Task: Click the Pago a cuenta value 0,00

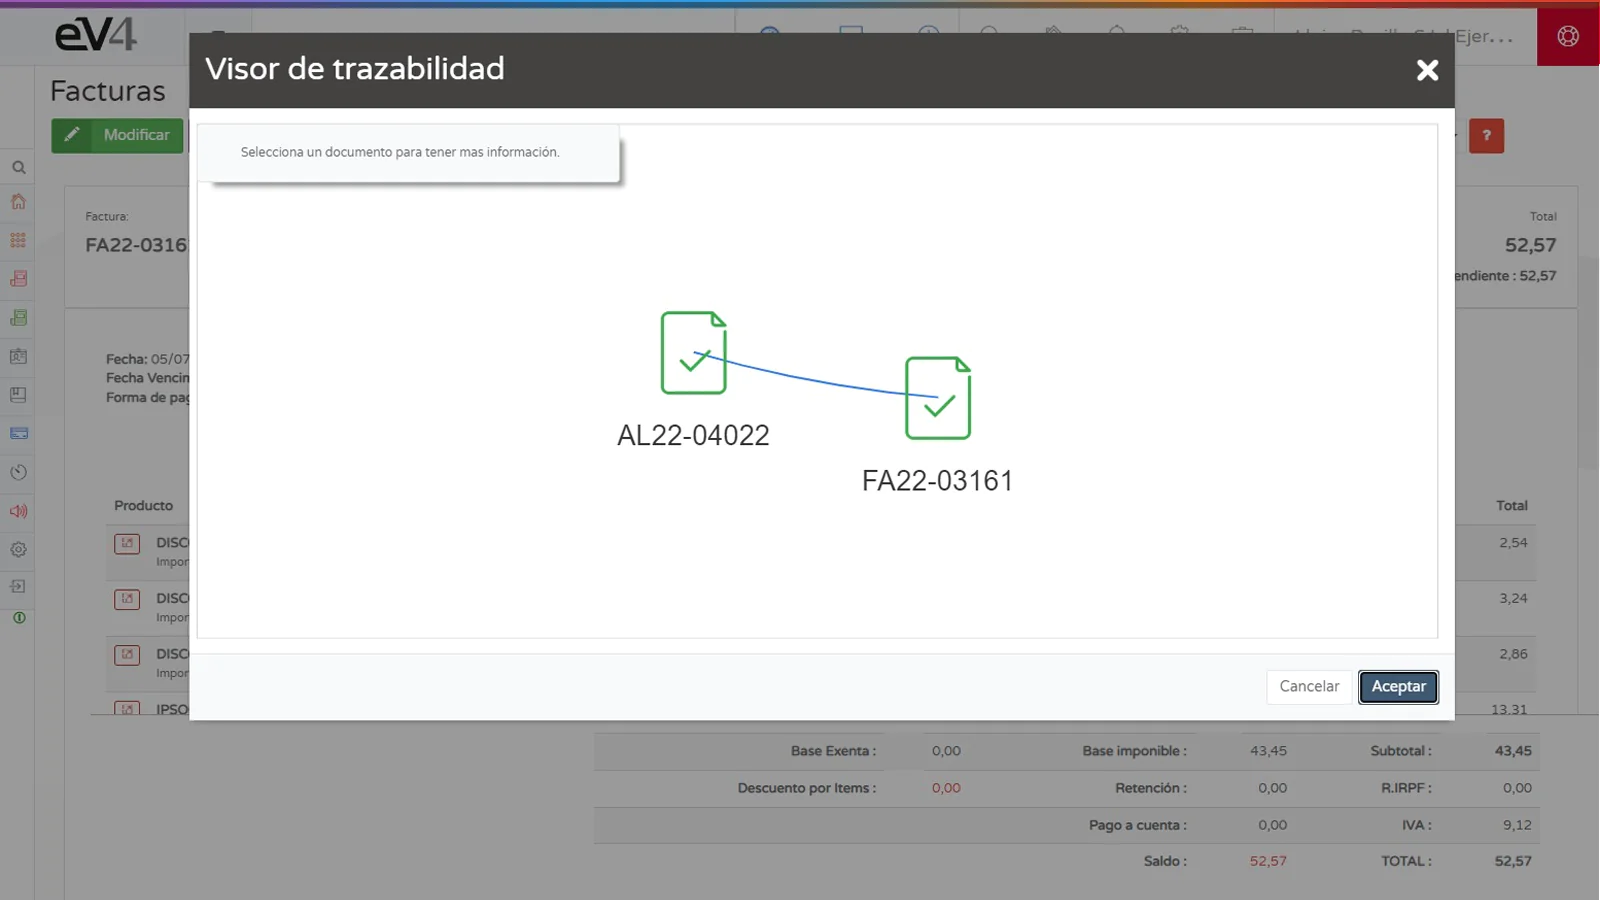Action: (x=1272, y=825)
